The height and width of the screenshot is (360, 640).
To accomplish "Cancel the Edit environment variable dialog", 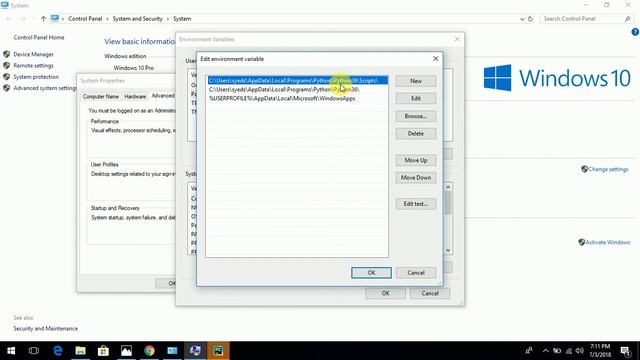I will click(x=416, y=273).
